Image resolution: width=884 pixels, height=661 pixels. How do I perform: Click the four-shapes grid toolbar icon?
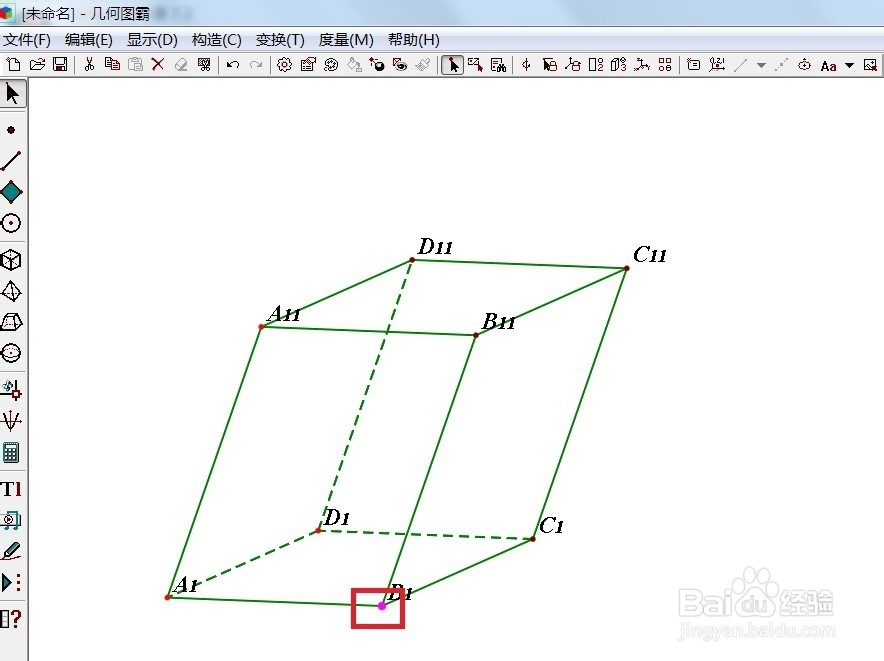[x=665, y=65]
